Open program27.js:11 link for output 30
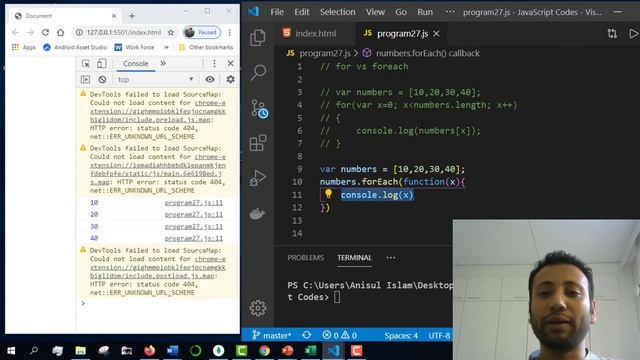 point(194,226)
